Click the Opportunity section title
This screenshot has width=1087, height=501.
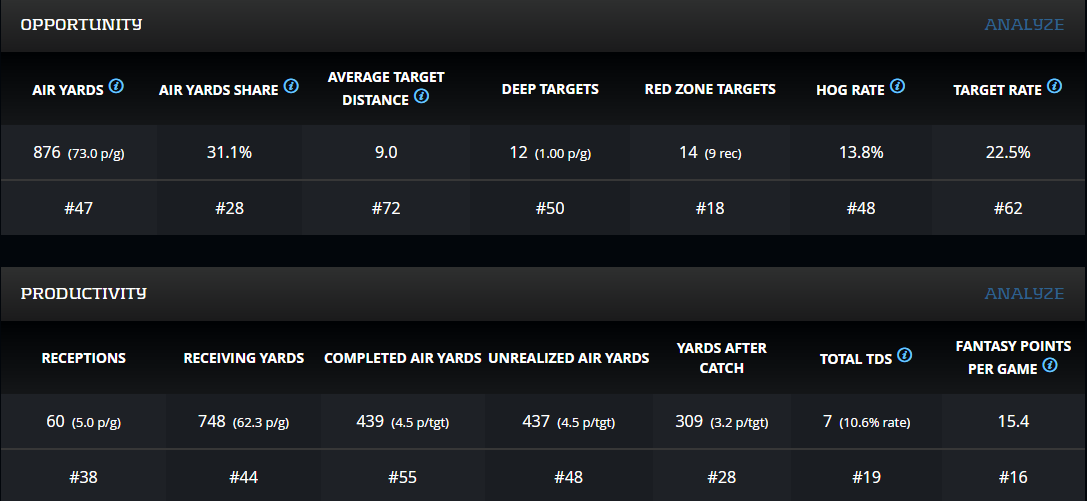(x=81, y=24)
